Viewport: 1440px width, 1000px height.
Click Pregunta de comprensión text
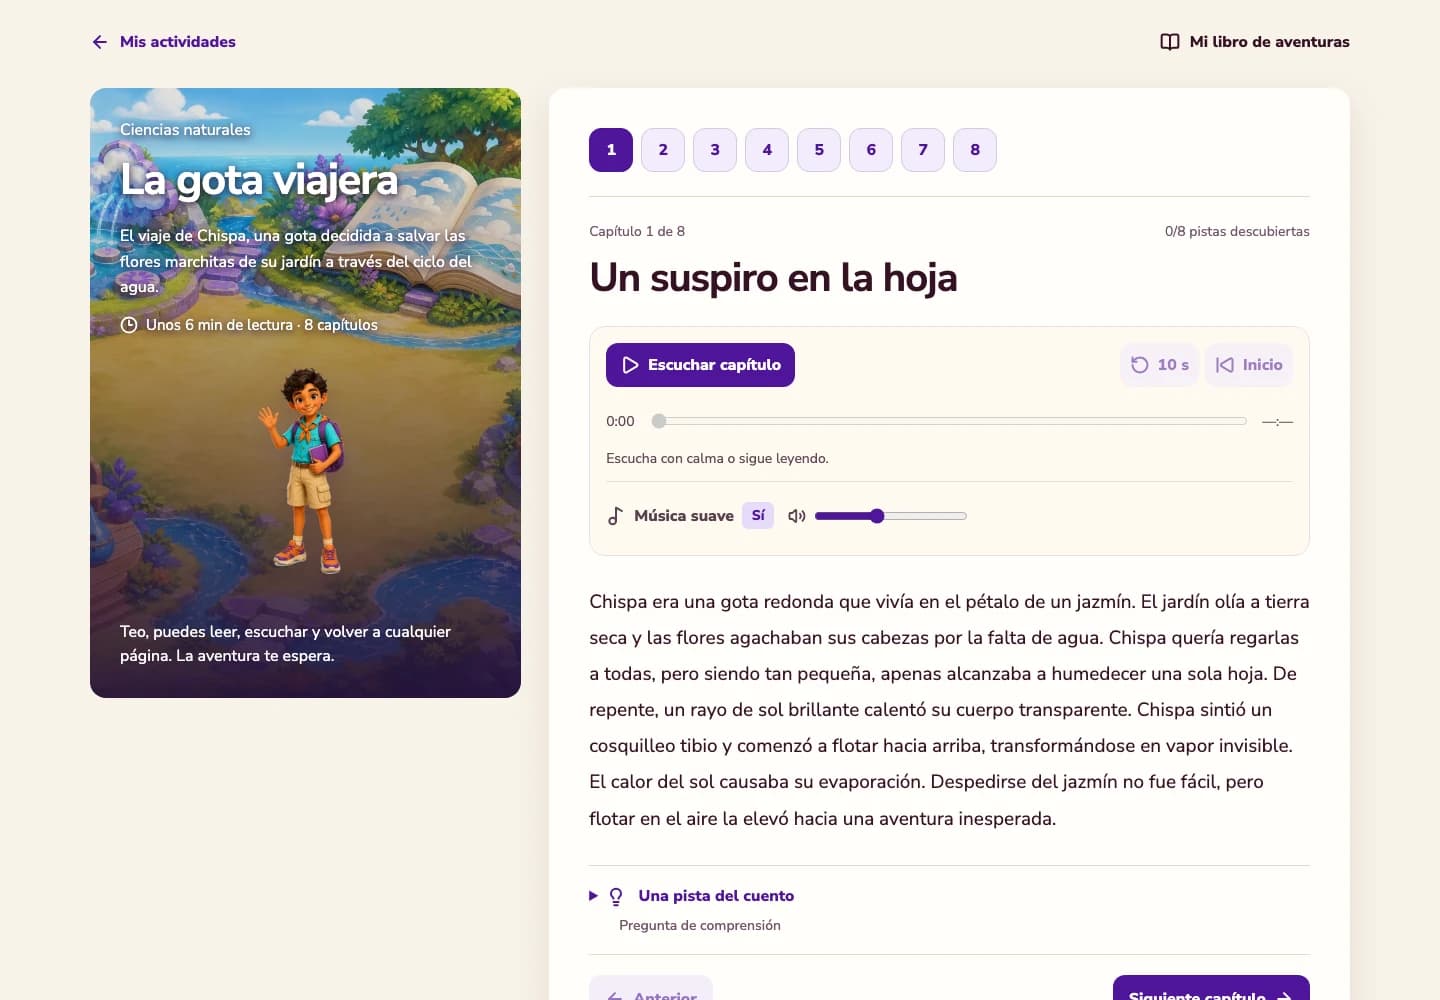700,925
